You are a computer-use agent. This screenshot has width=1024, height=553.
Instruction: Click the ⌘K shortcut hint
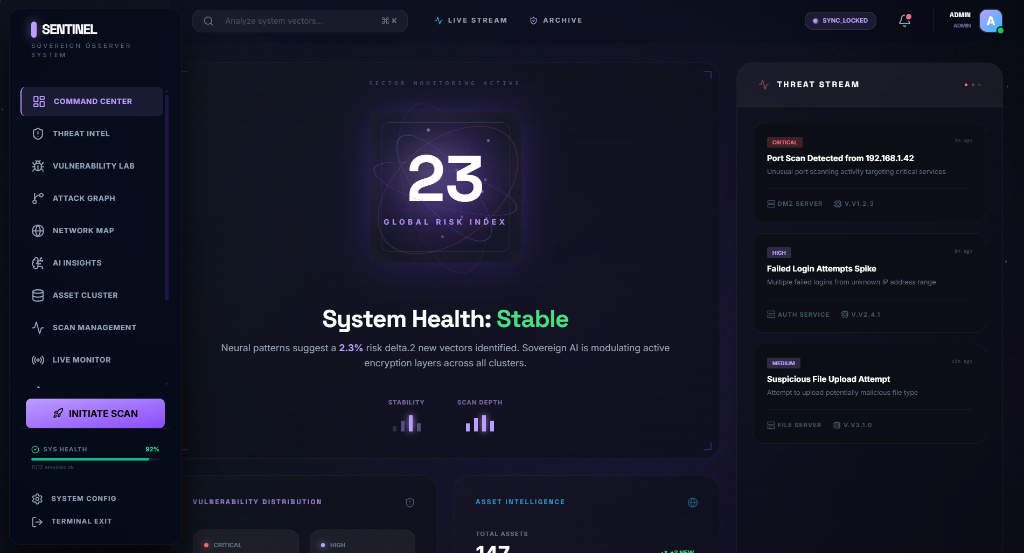(389, 21)
